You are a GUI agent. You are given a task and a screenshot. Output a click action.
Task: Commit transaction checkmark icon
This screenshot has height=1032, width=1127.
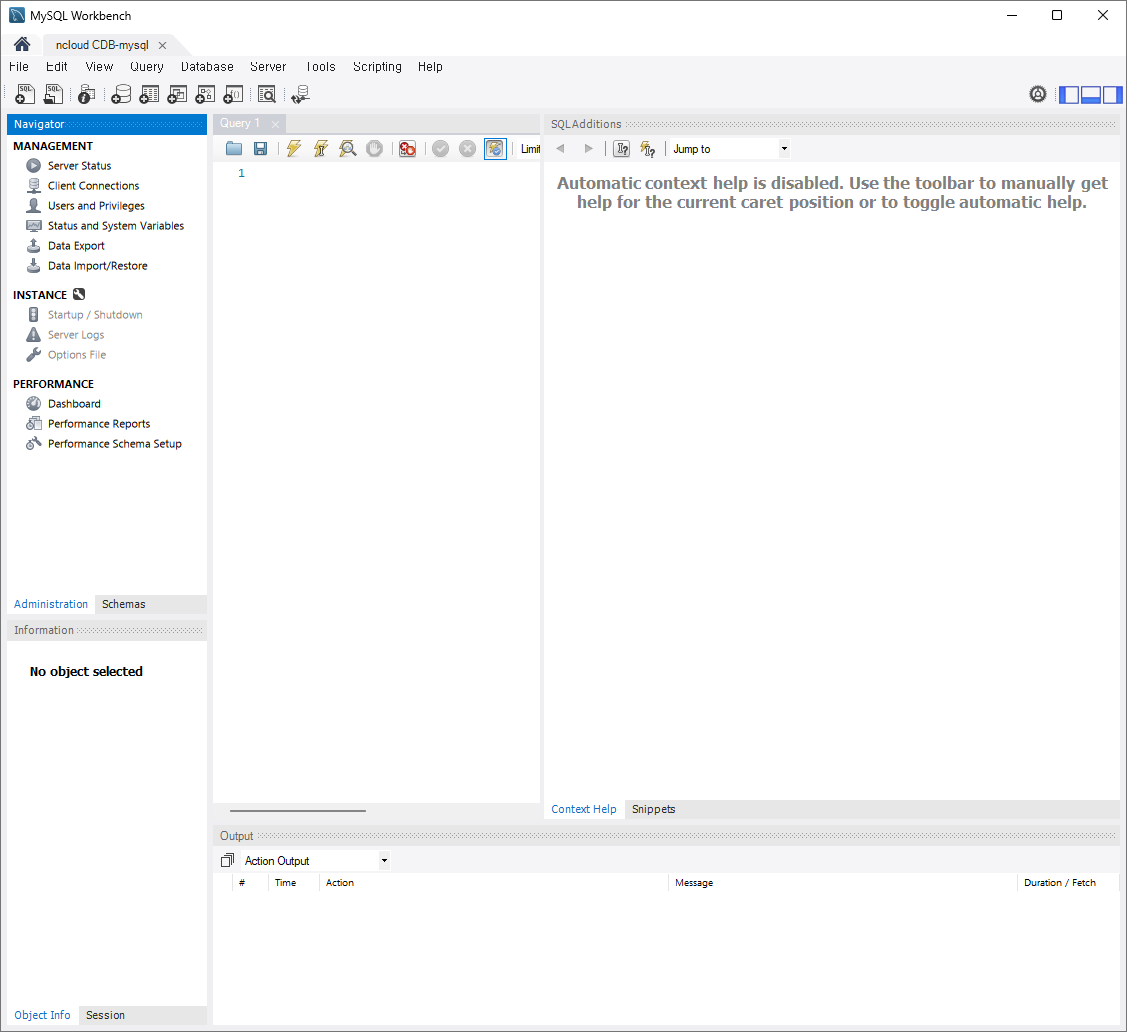tap(441, 149)
